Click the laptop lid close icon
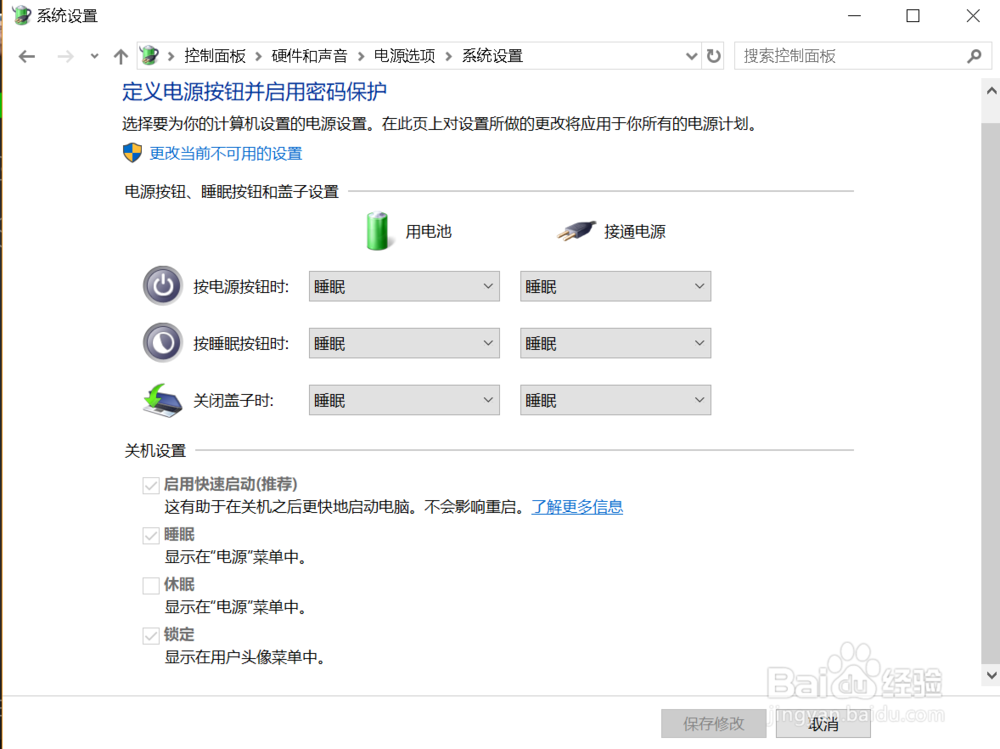 pos(163,400)
